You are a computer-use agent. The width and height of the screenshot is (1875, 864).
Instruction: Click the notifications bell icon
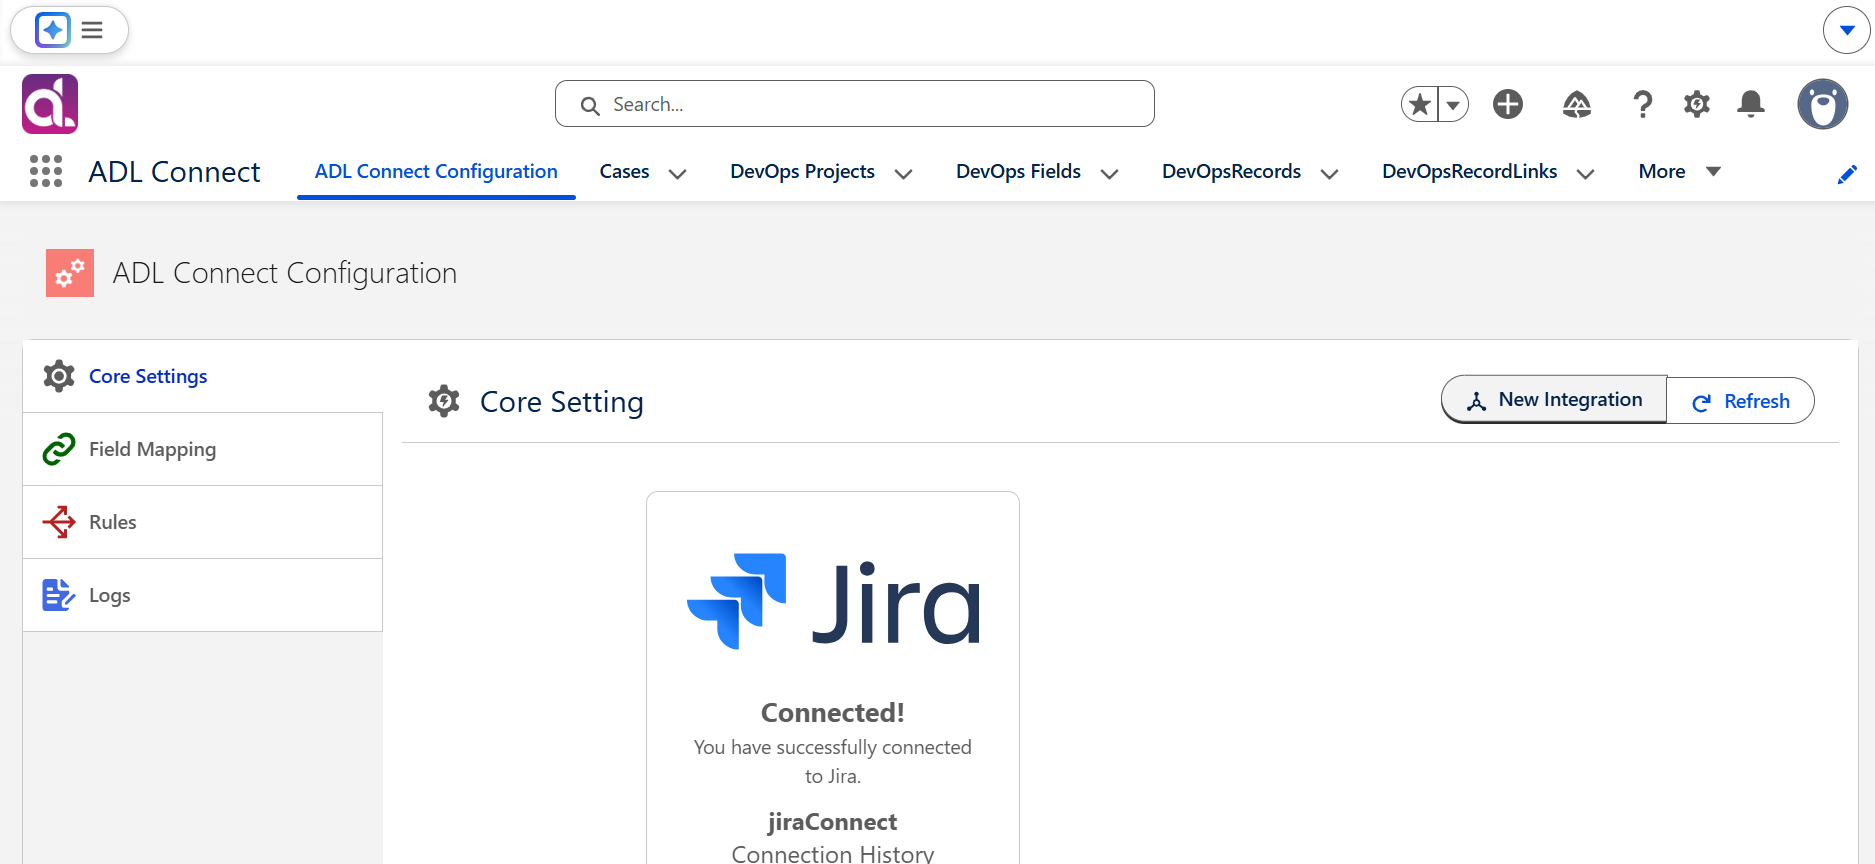(x=1750, y=104)
